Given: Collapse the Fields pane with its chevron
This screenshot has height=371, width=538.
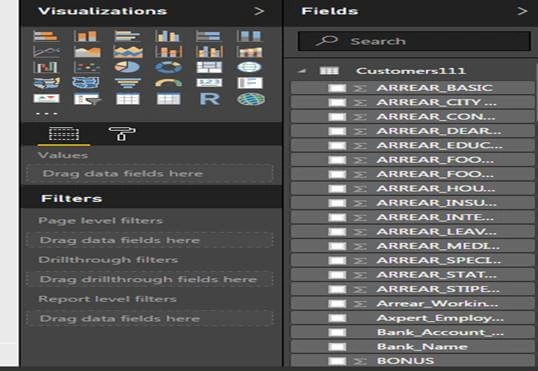Looking at the screenshot, I should coord(522,11).
